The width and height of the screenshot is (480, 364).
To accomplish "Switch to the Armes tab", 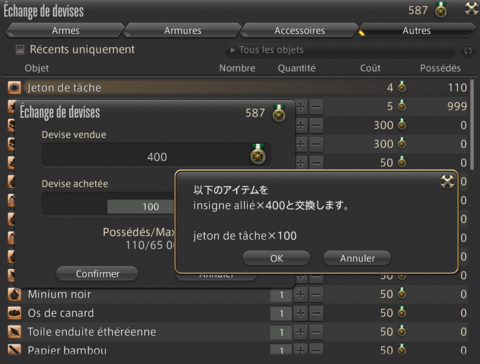I will (65, 30).
